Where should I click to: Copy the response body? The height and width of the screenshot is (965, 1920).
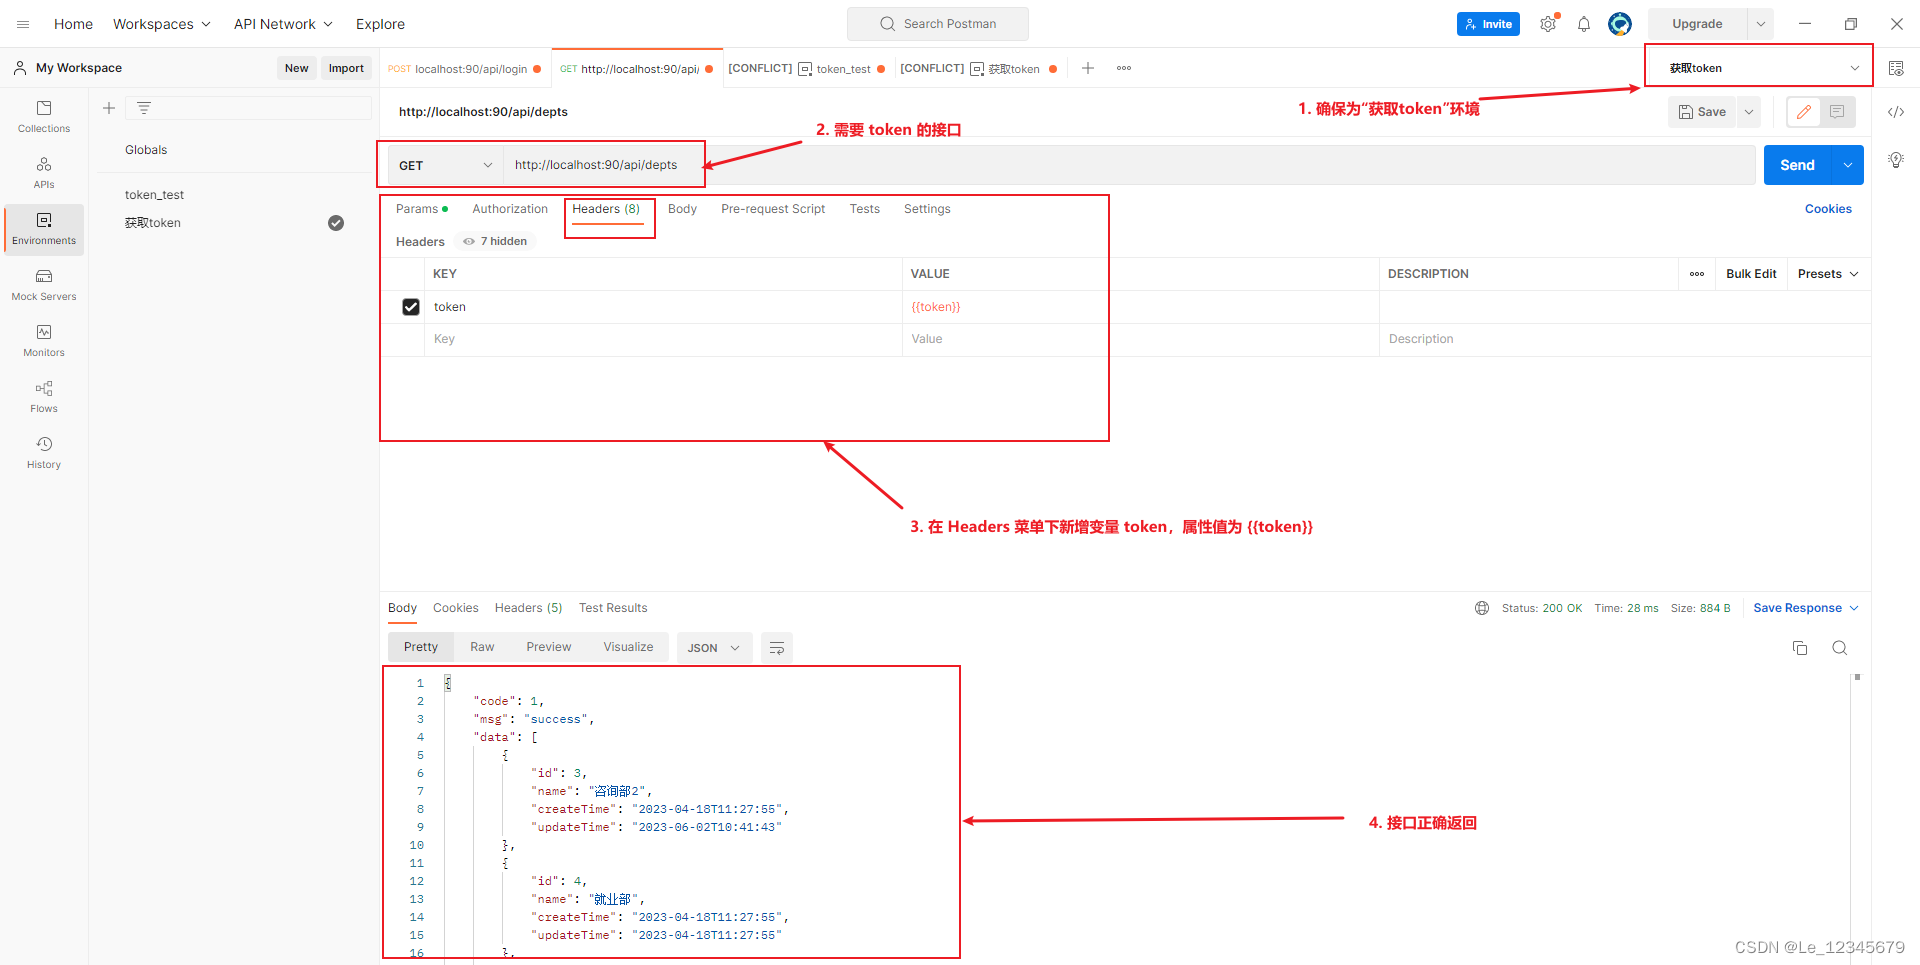1799,647
